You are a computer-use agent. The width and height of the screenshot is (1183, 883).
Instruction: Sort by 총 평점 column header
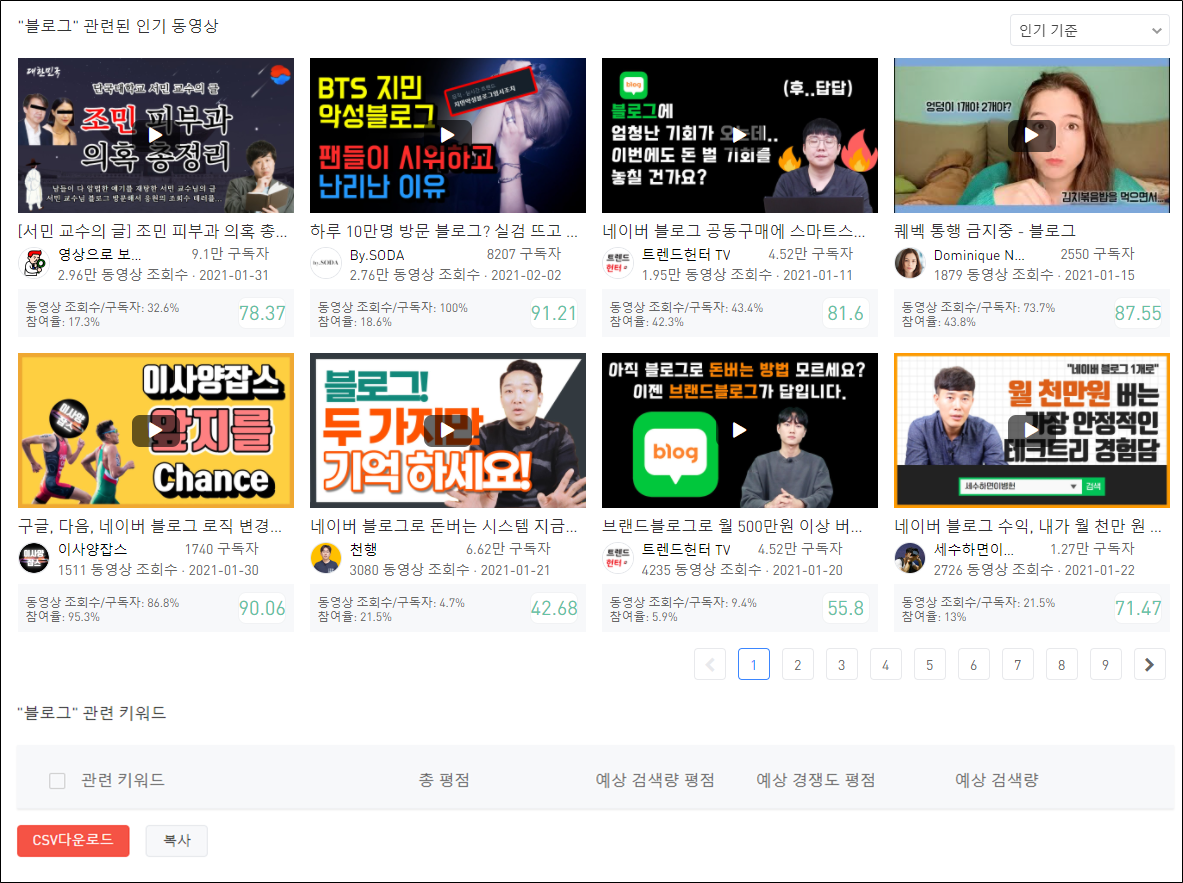click(444, 780)
